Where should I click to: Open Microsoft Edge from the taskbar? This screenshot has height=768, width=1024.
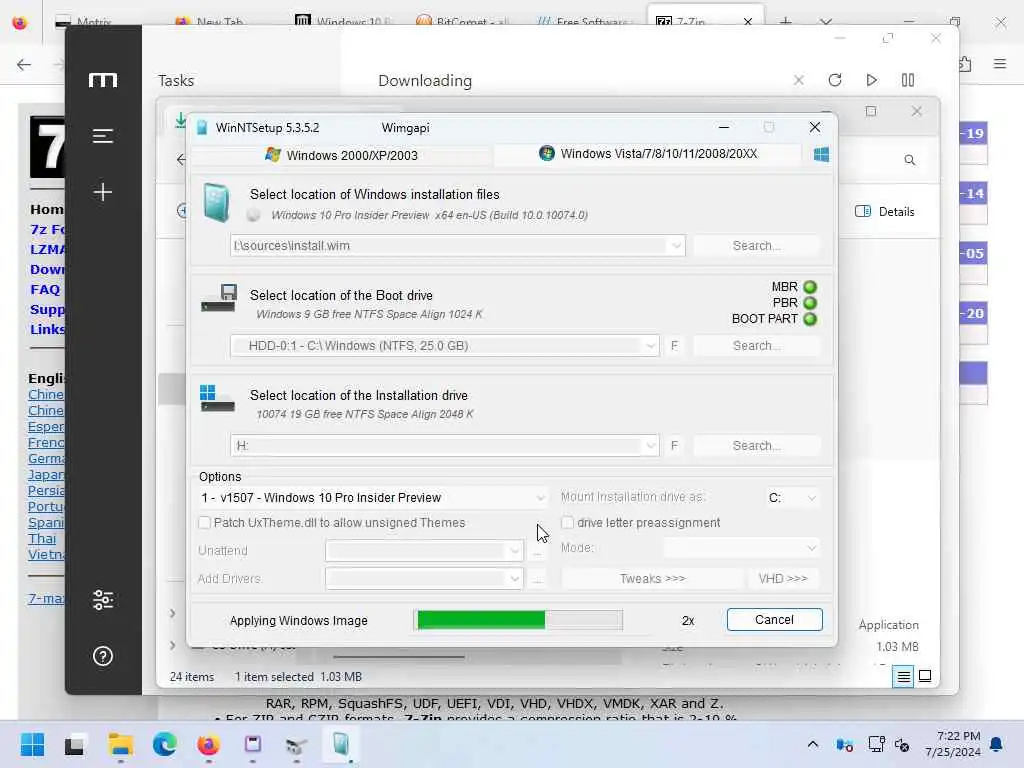(165, 744)
